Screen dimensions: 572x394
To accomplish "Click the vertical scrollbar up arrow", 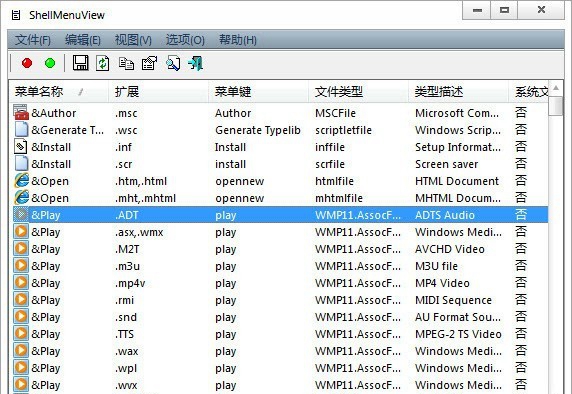I will click(556, 88).
